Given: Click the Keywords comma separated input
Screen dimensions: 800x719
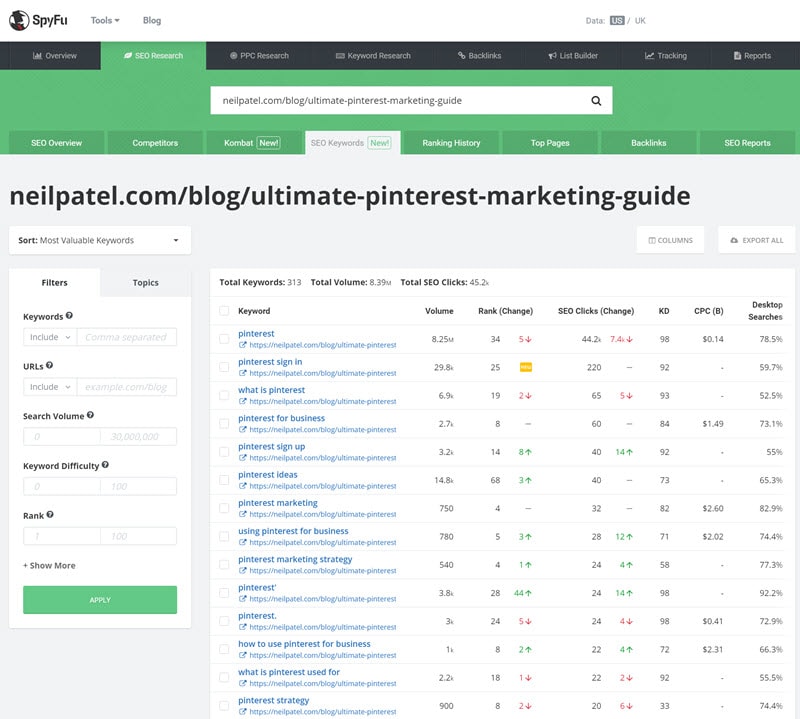Looking at the screenshot, I should [x=127, y=337].
